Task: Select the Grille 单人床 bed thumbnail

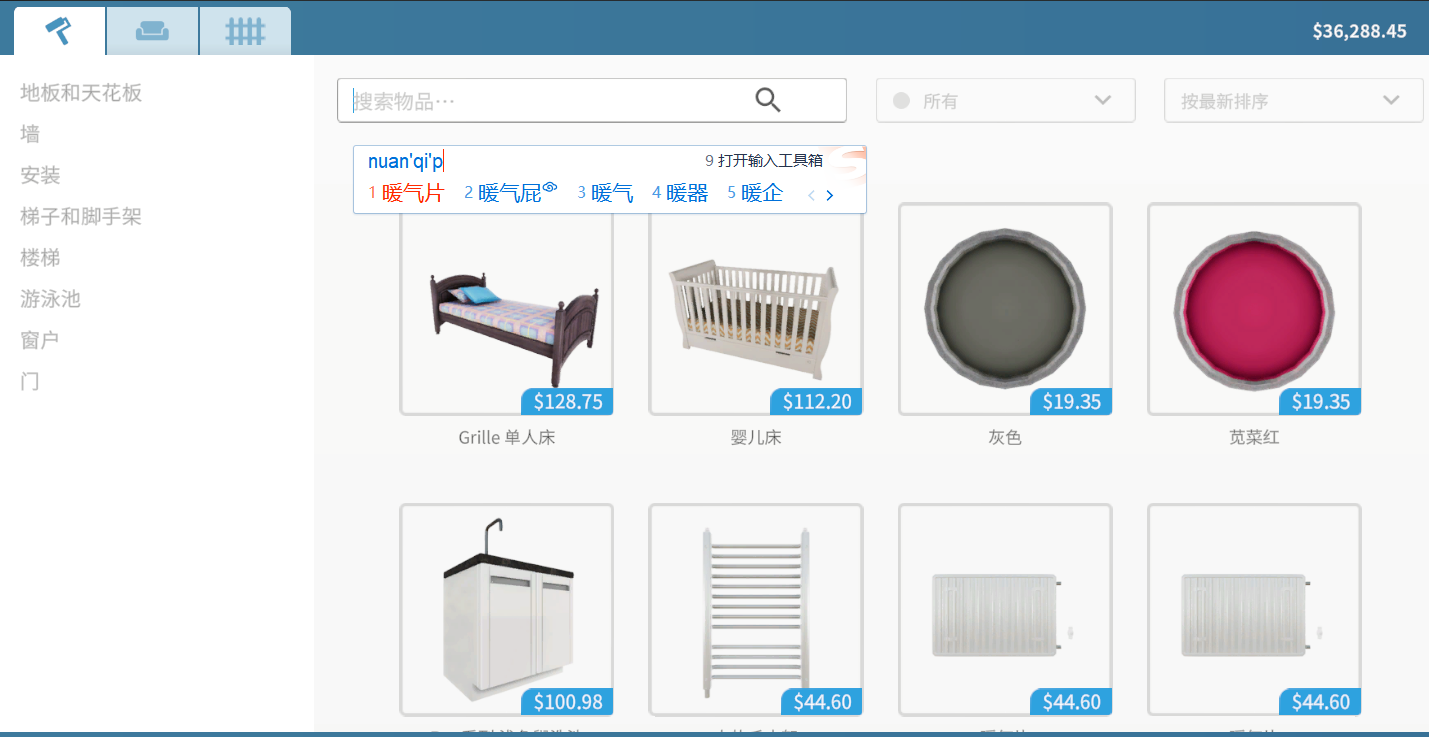Action: point(506,309)
